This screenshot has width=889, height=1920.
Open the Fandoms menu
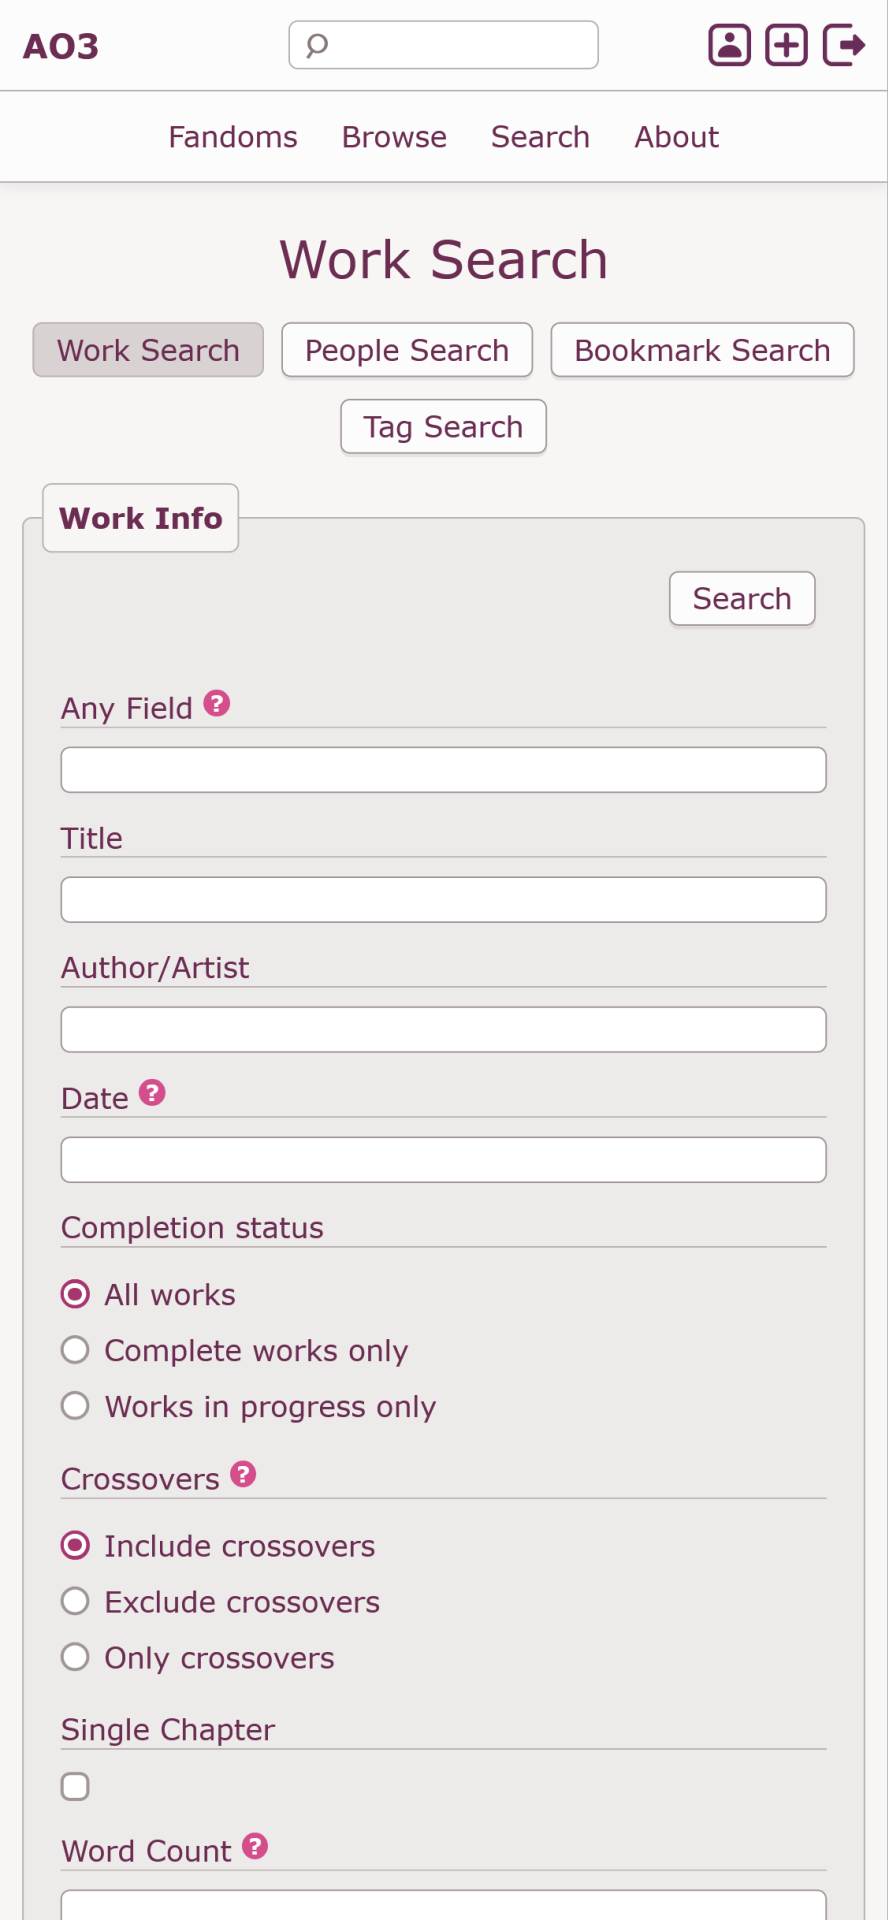(x=233, y=137)
